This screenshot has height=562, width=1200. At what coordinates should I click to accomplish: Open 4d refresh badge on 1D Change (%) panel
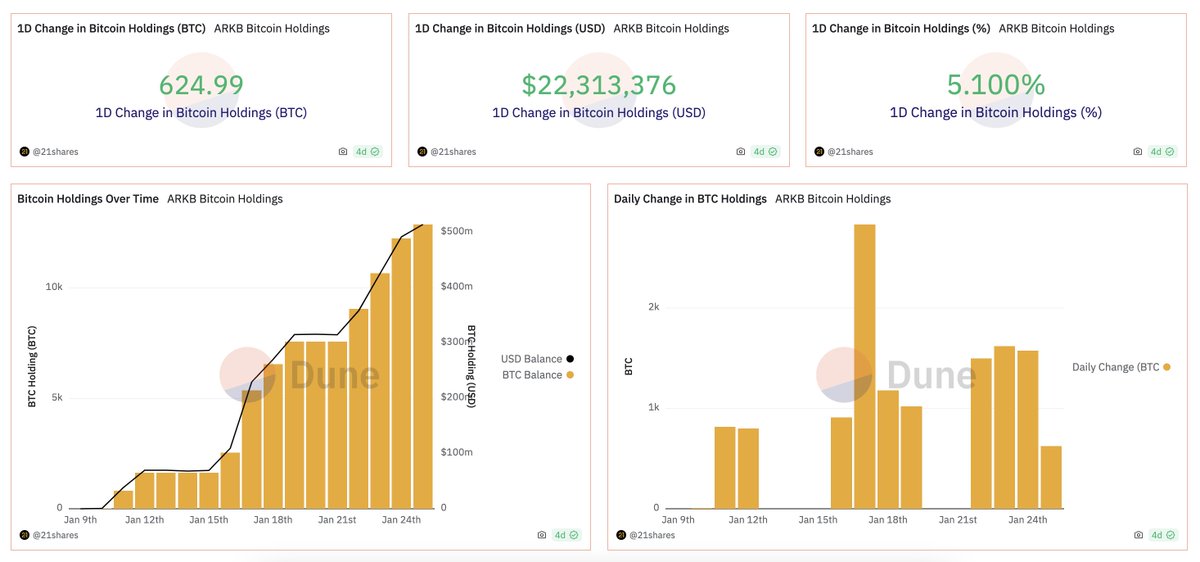coord(1163,152)
